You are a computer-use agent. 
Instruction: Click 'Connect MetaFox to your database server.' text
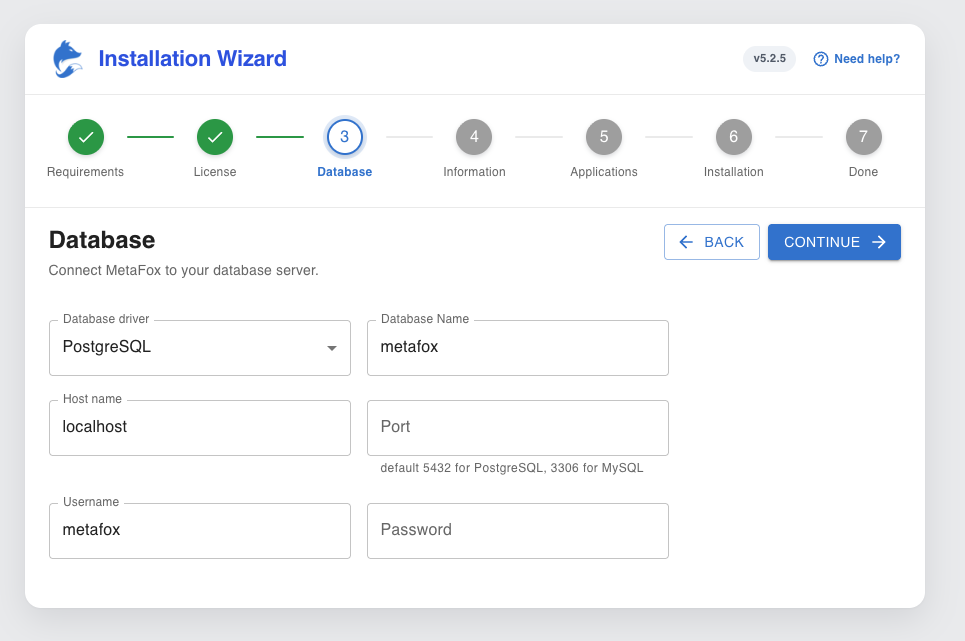tap(183, 271)
